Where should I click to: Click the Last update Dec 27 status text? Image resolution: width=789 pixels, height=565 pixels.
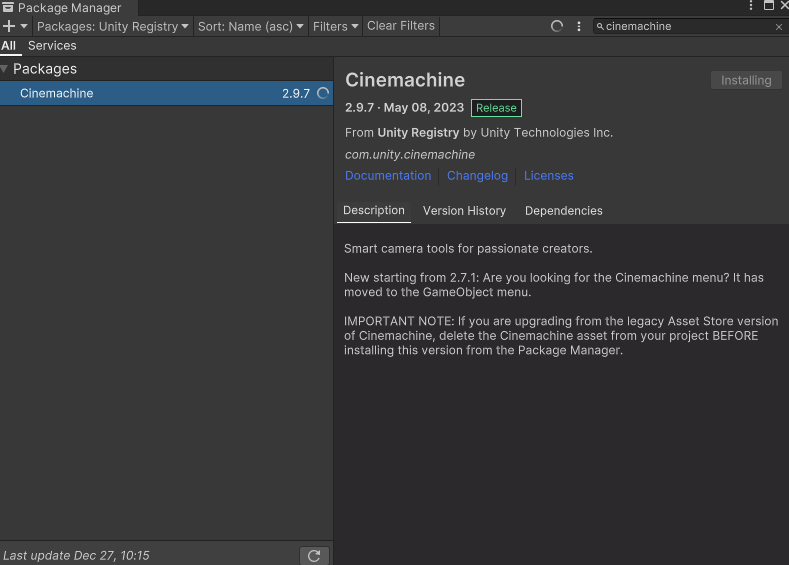tap(76, 555)
